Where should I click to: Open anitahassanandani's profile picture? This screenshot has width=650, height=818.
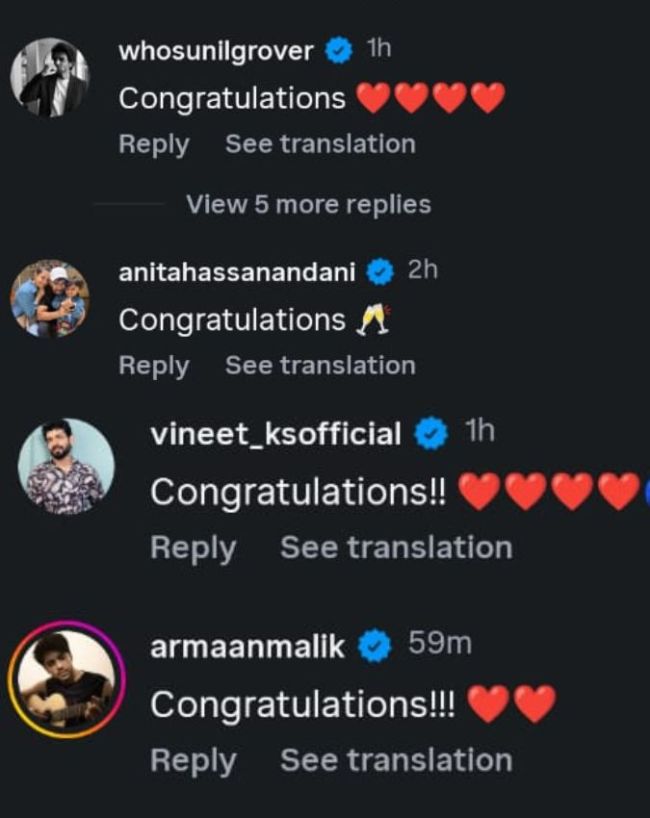50,299
